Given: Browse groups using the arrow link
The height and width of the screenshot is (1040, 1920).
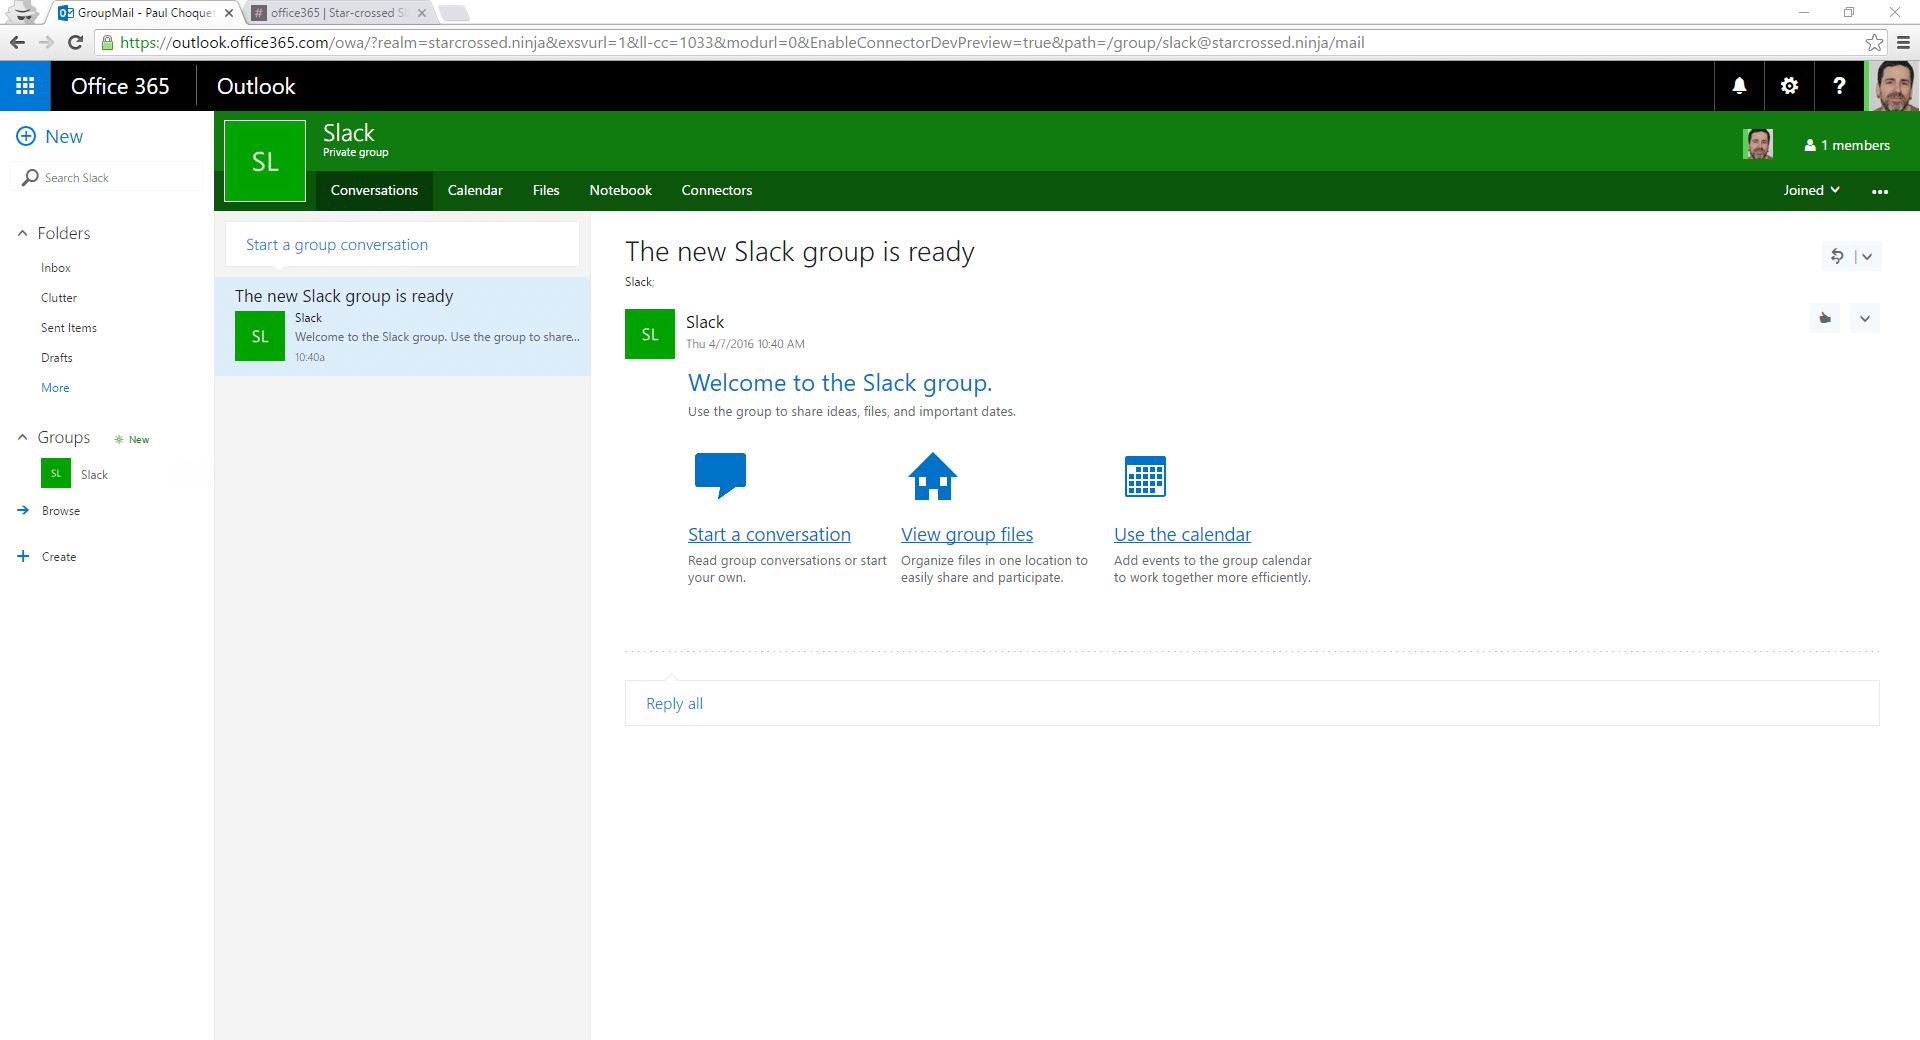Looking at the screenshot, I should [x=49, y=510].
